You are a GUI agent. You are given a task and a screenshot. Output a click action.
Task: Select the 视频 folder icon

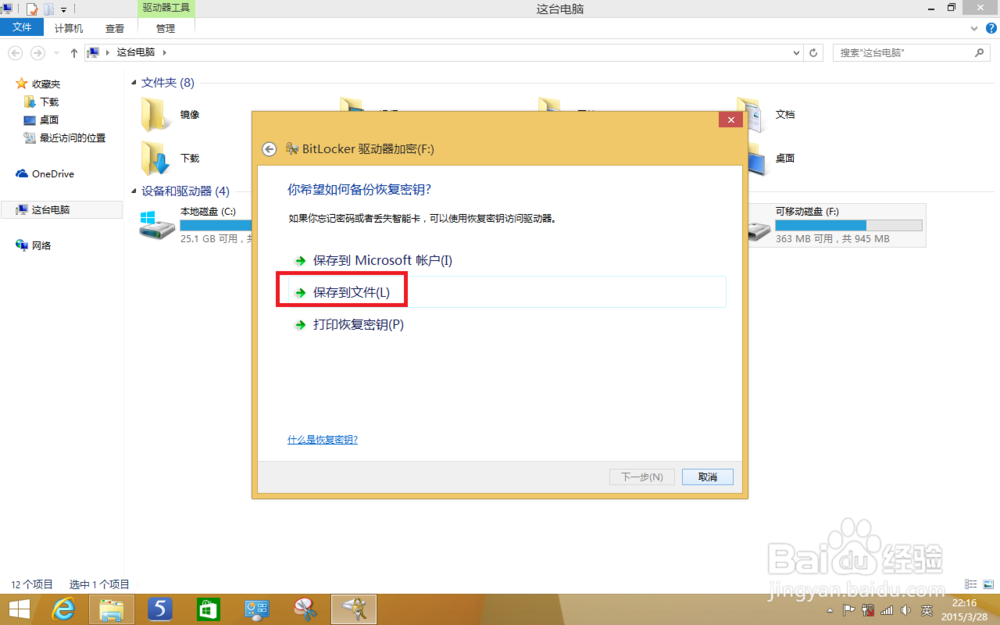coord(352,104)
